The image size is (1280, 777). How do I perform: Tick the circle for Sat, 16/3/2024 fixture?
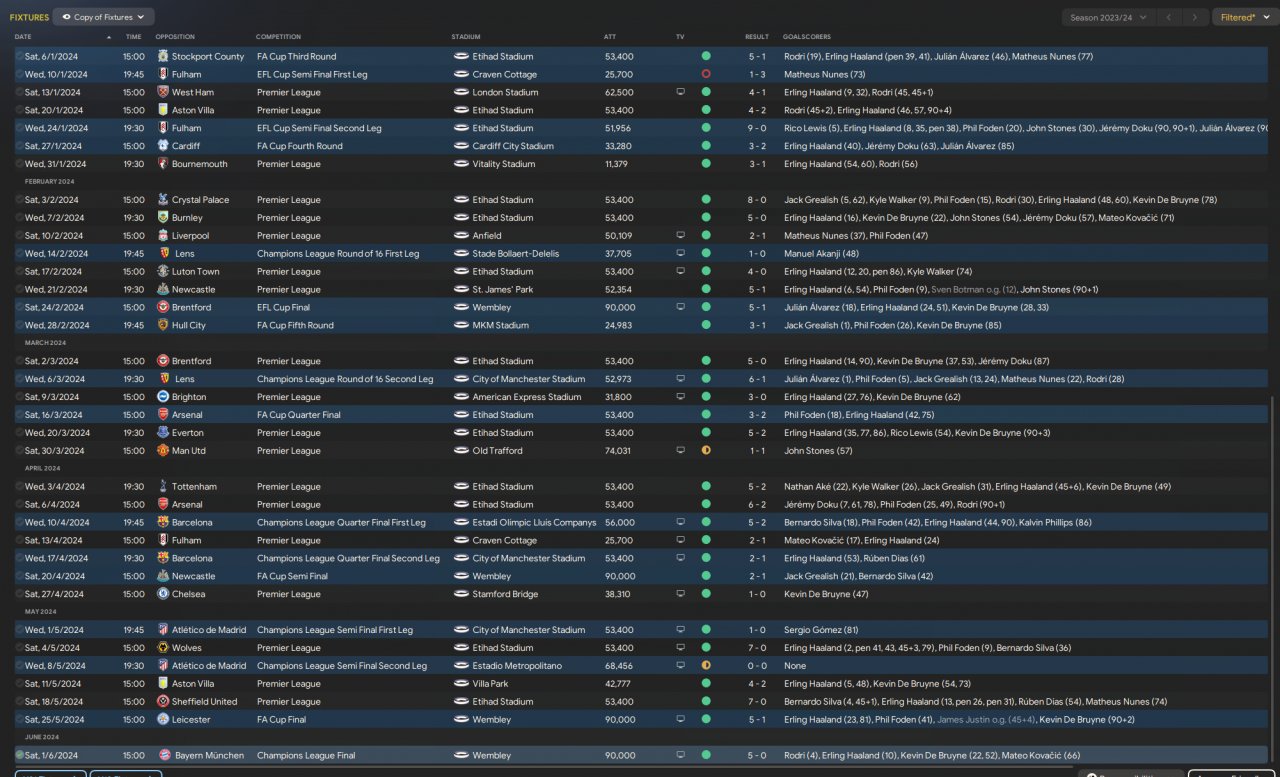(19, 415)
